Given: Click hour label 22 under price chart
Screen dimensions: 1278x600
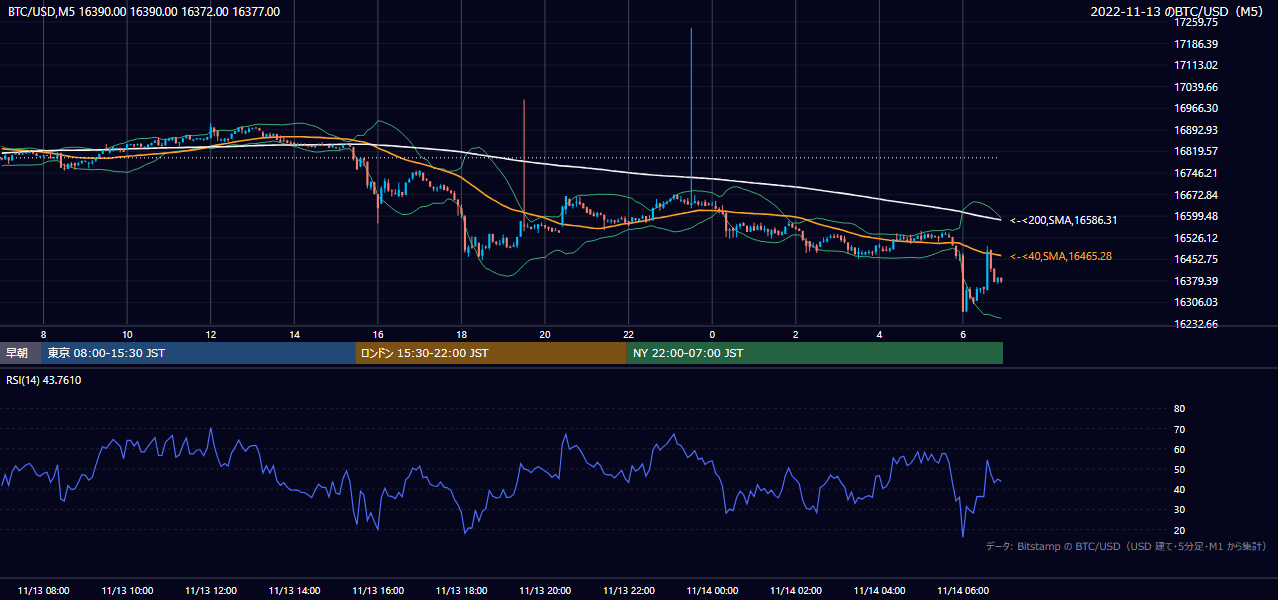Looking at the screenshot, I should (628, 334).
